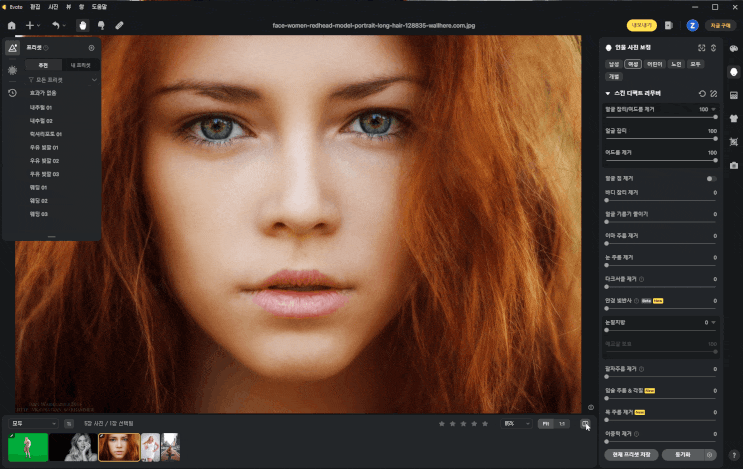The image size is (743, 469).
Task: Click the eraser-pen icon in skin section
Action: tap(714, 94)
